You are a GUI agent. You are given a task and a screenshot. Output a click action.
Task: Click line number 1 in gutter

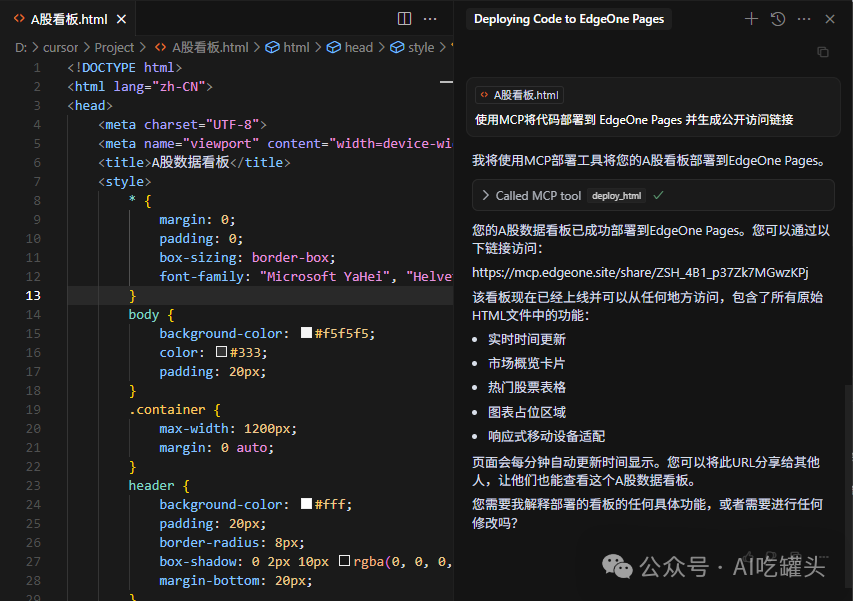tap(36, 67)
